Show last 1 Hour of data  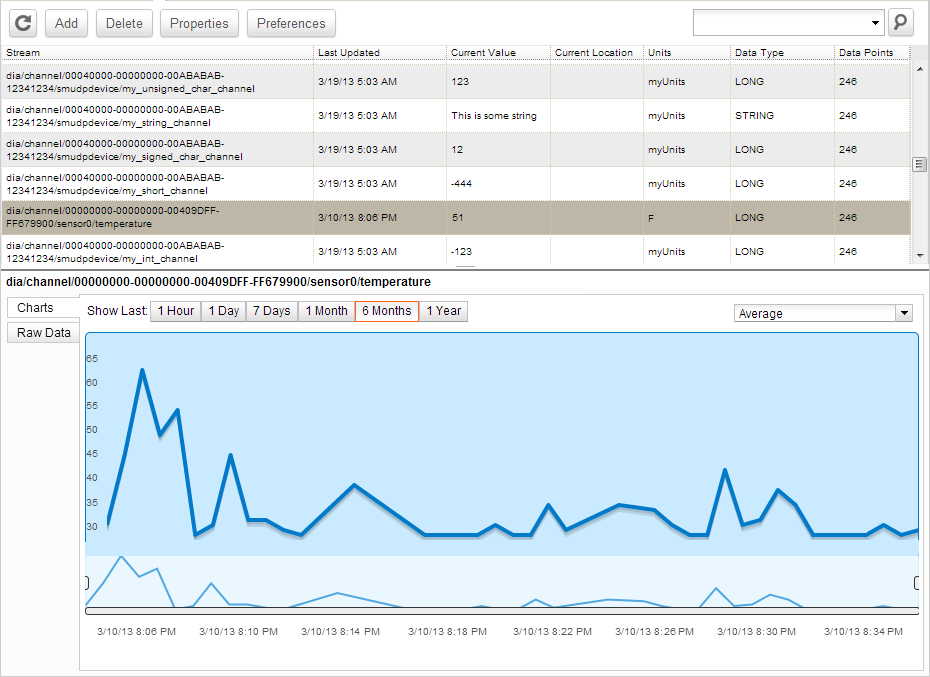coord(175,311)
